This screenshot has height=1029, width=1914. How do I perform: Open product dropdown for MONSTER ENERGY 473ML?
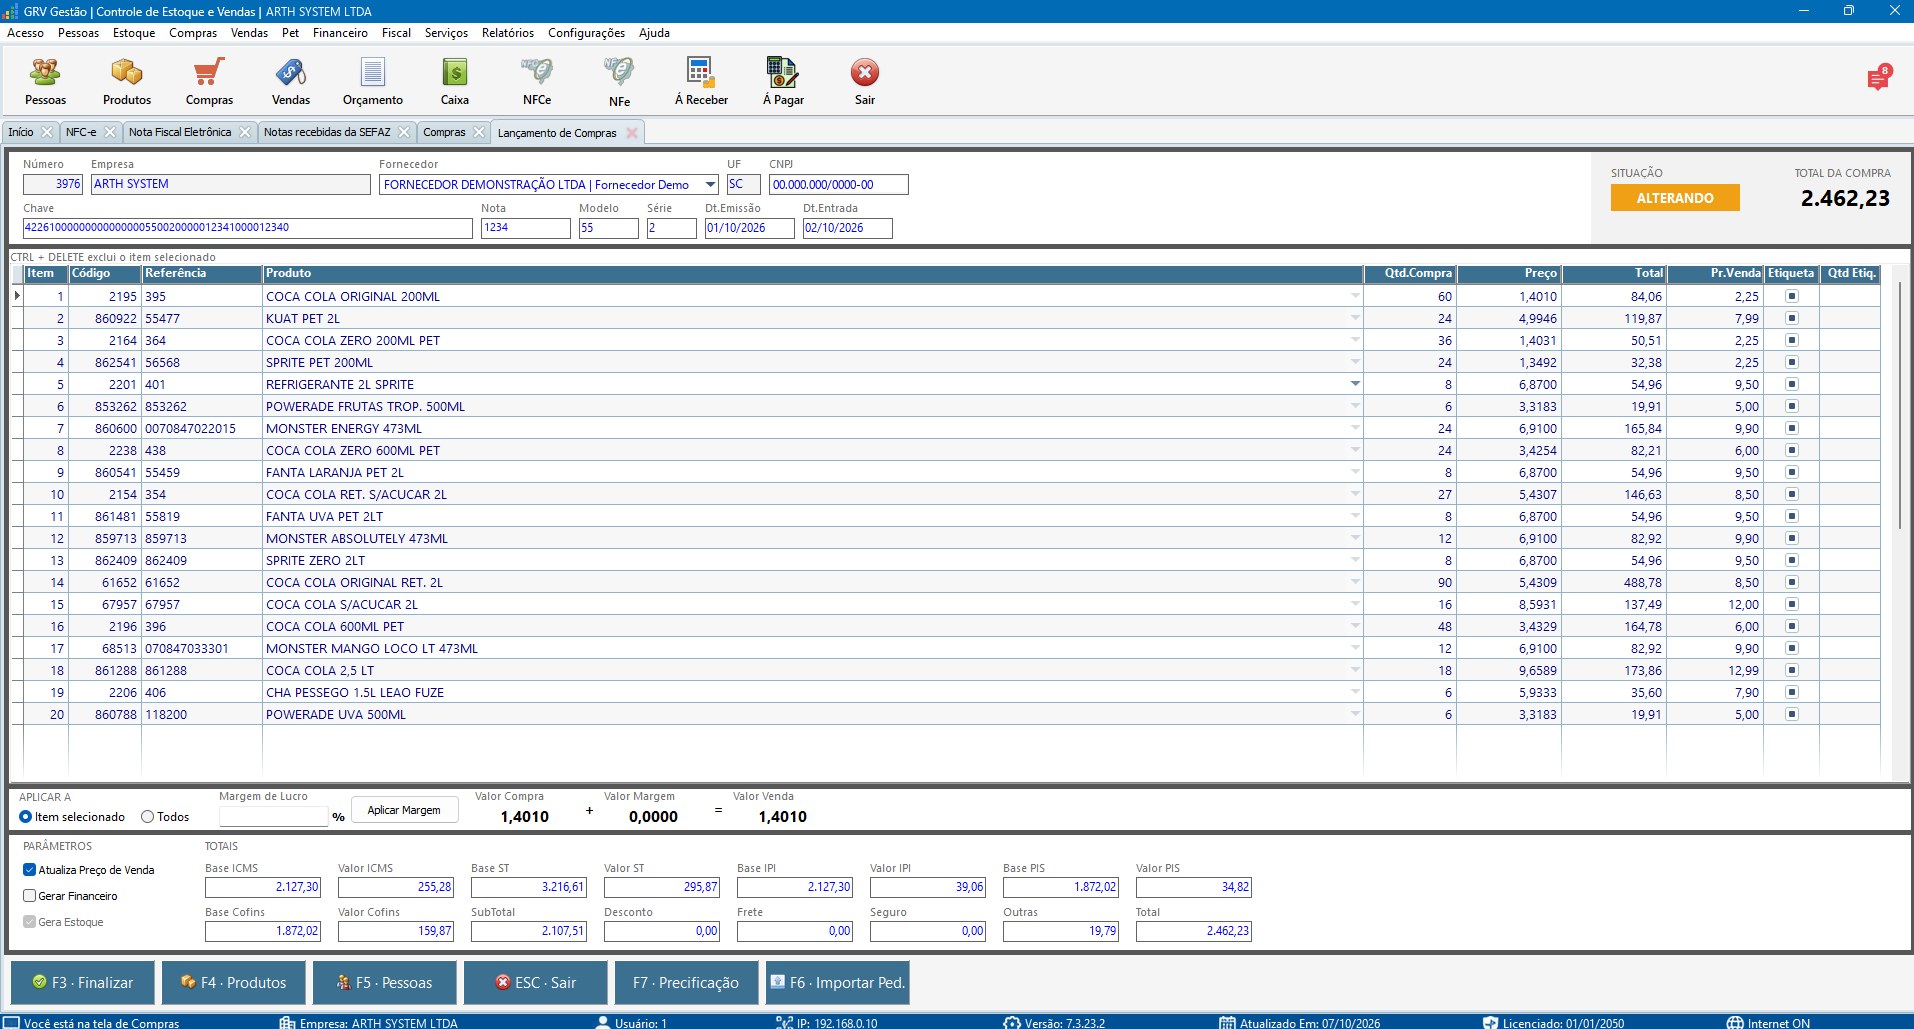[x=1355, y=428]
